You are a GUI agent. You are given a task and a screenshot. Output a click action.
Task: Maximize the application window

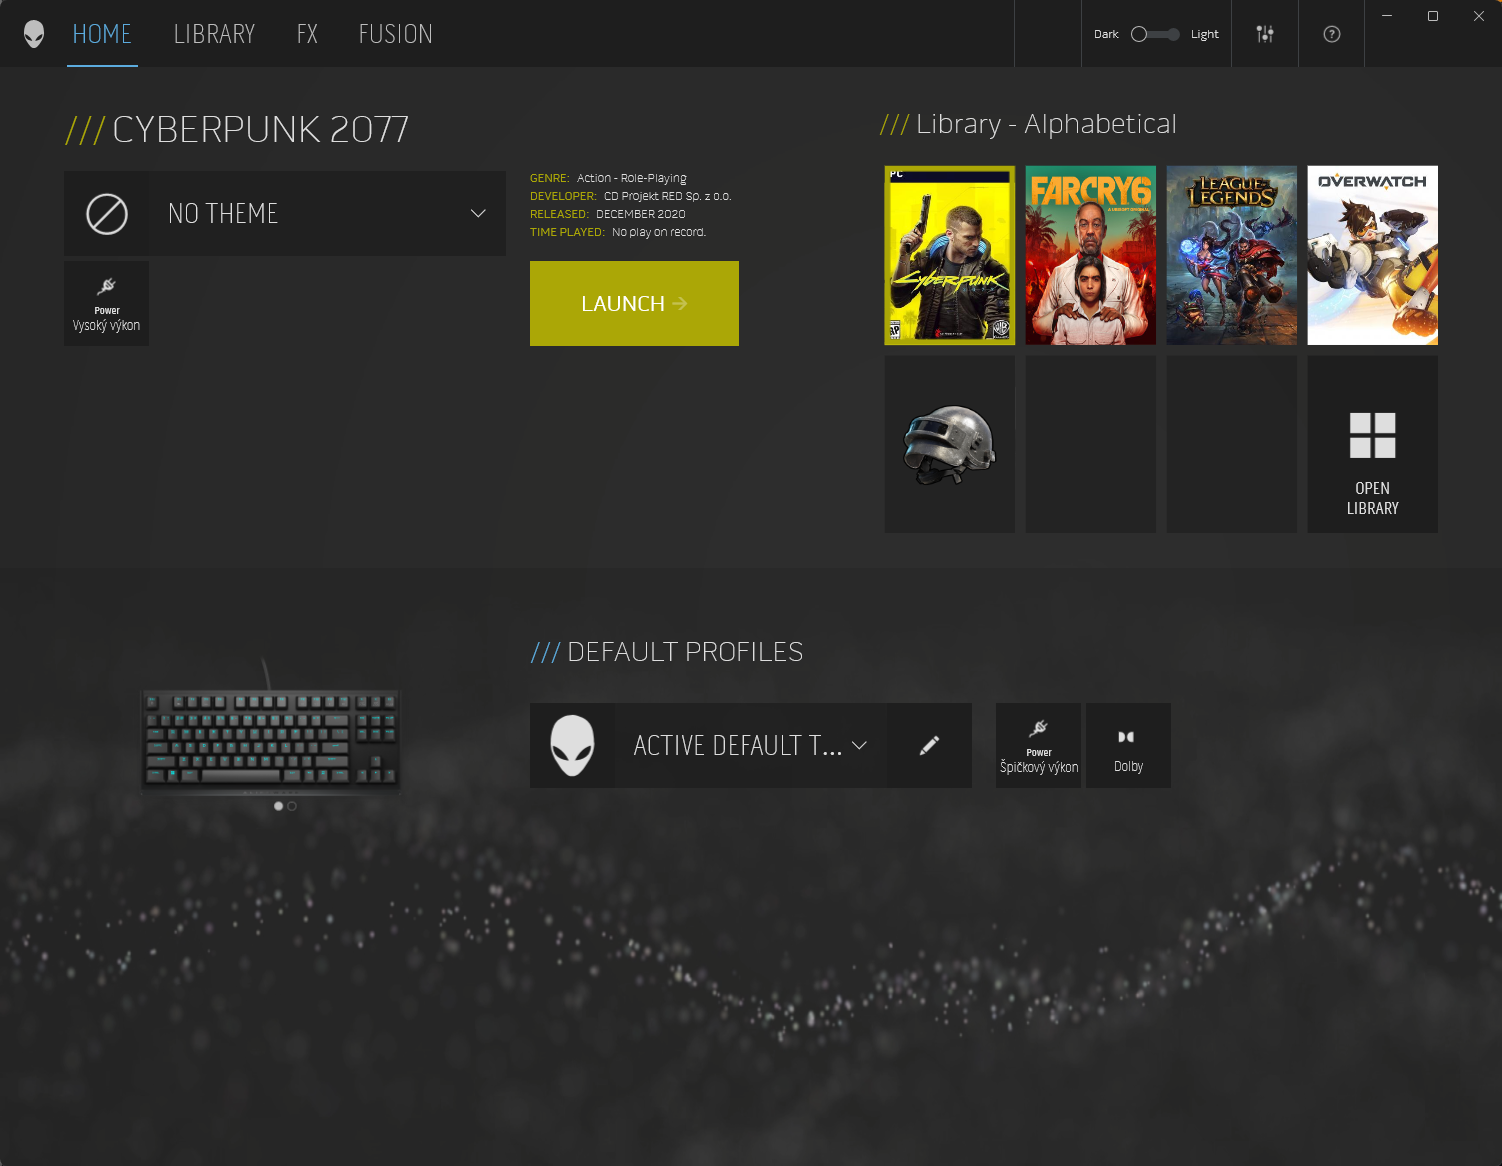(1433, 16)
